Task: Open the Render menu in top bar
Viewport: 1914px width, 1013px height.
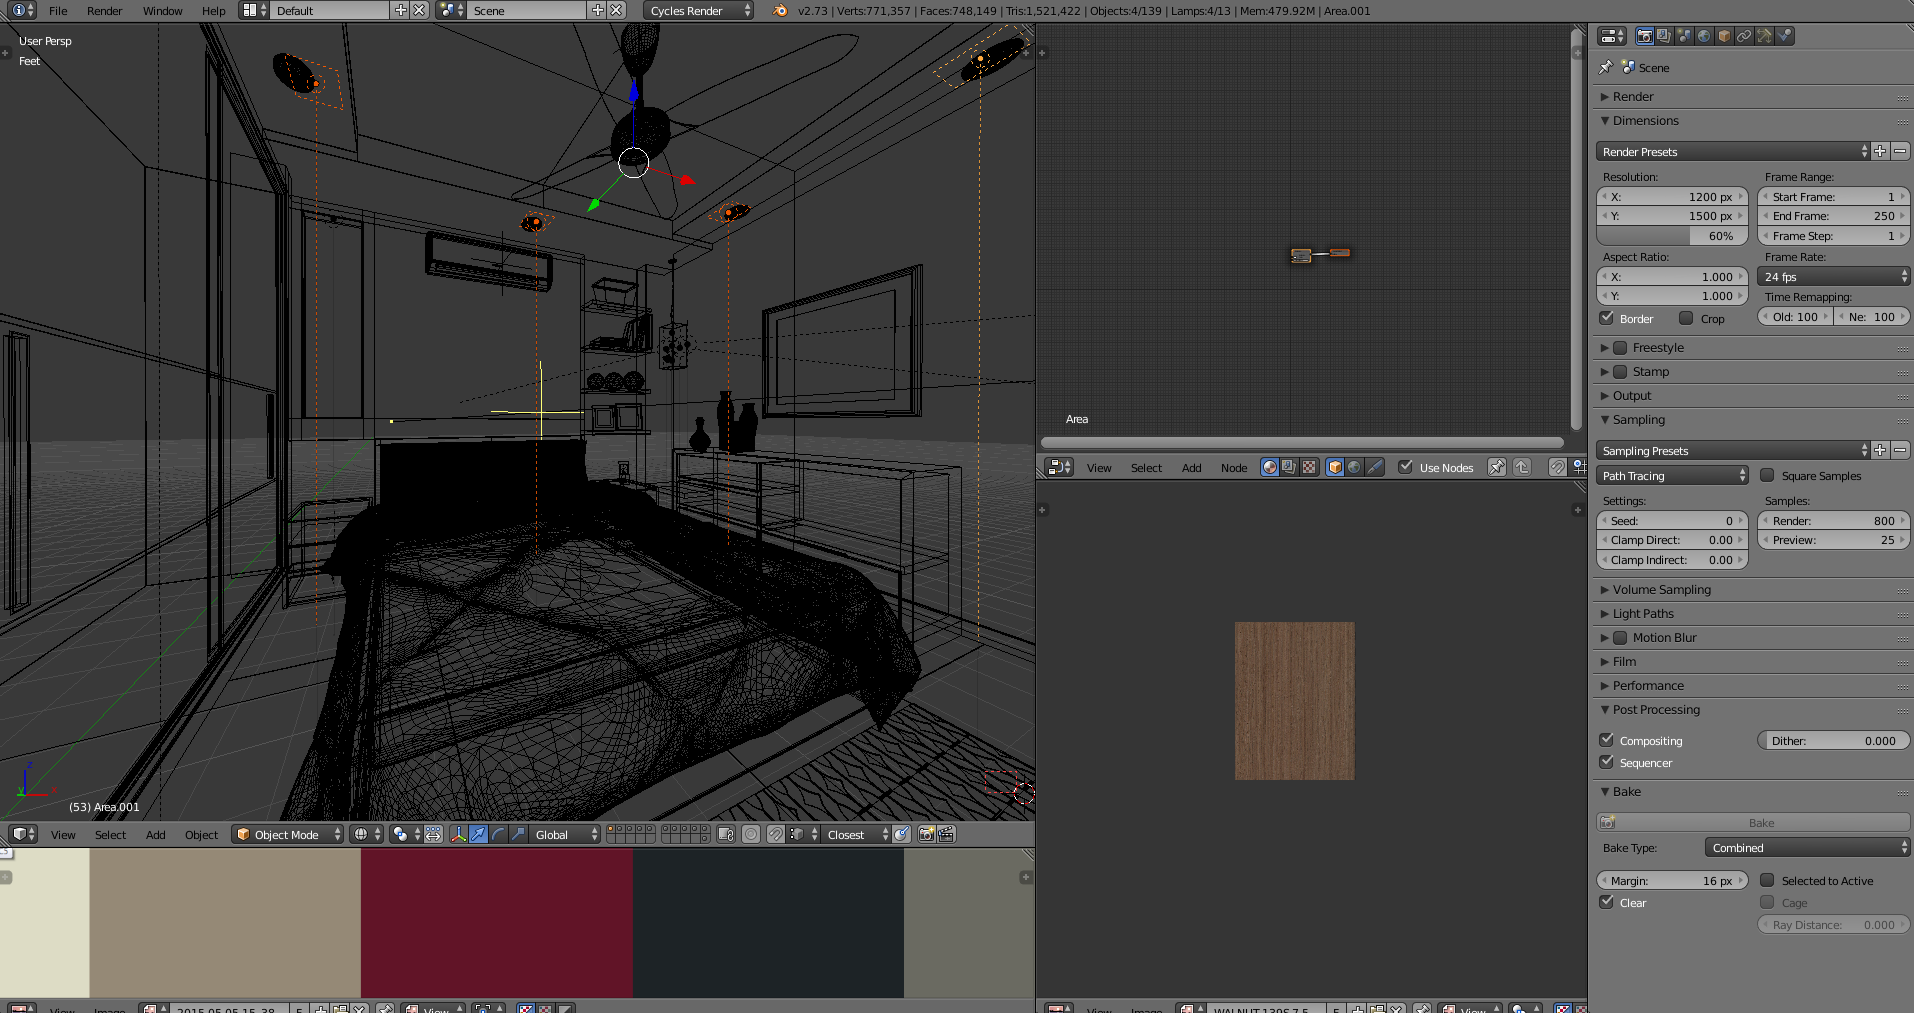Action: (104, 11)
